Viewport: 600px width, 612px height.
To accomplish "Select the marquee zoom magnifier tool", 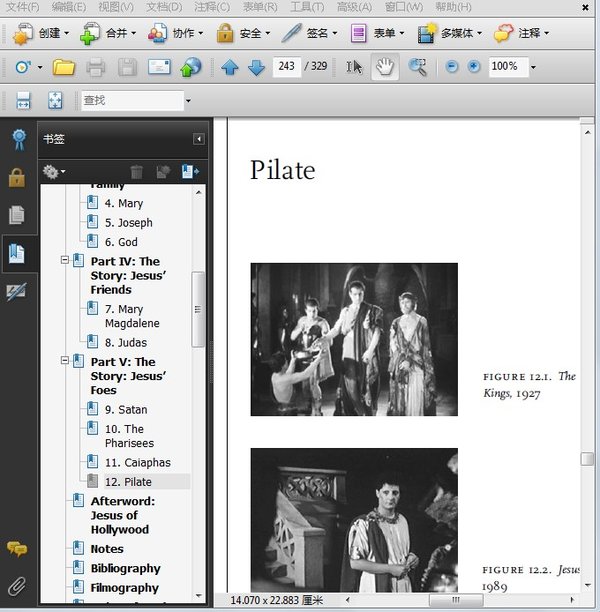I will click(417, 67).
